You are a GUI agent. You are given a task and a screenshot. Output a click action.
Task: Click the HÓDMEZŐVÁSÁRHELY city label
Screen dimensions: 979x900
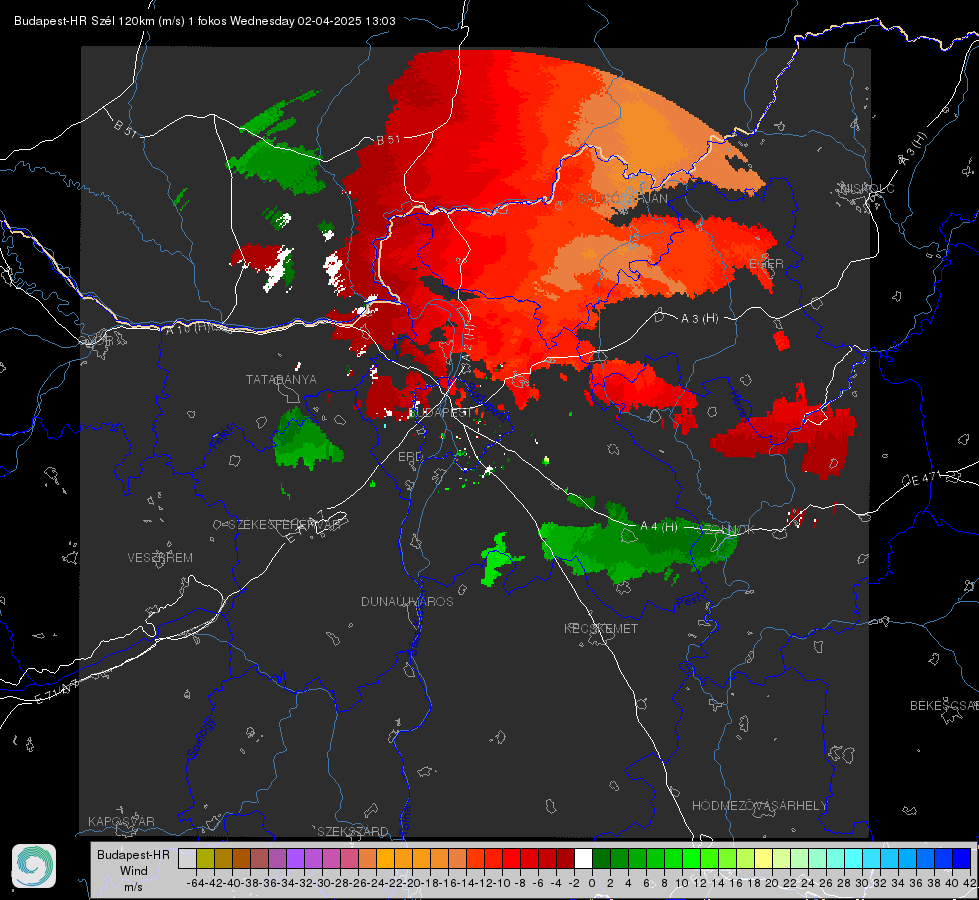(759, 806)
